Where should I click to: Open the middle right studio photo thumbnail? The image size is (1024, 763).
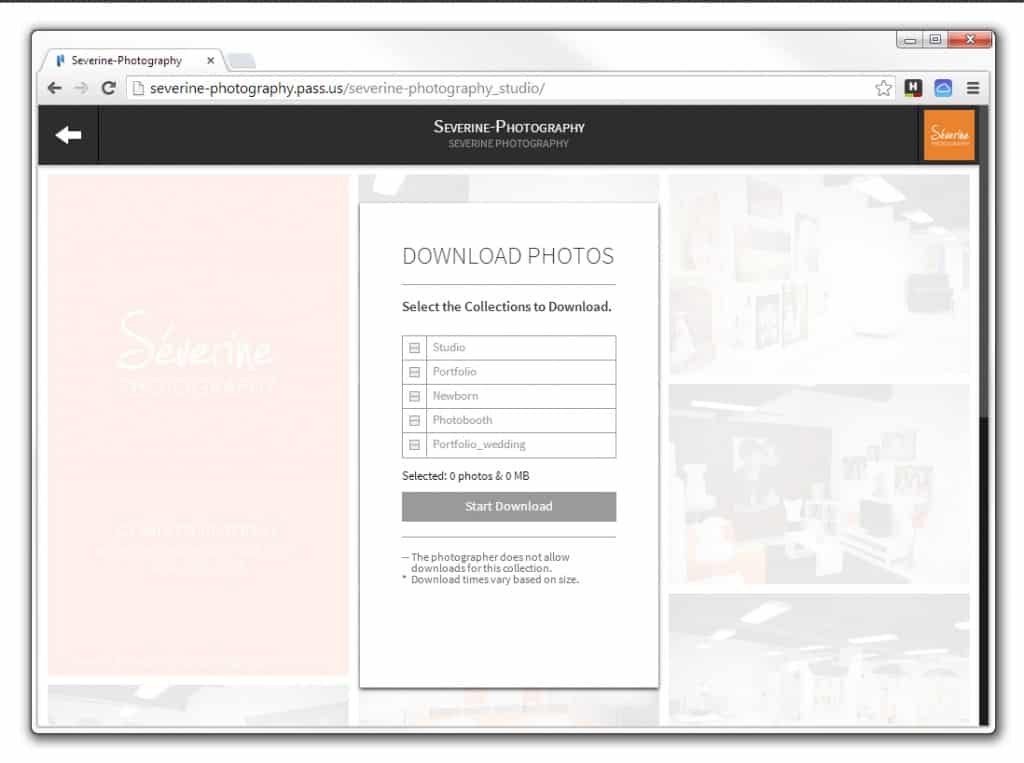818,484
